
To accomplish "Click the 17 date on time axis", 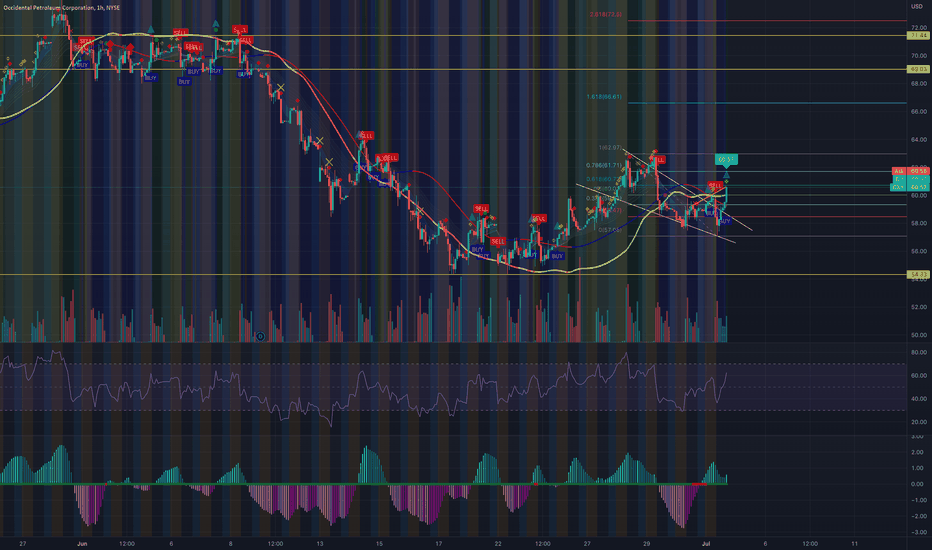I will coord(439,543).
